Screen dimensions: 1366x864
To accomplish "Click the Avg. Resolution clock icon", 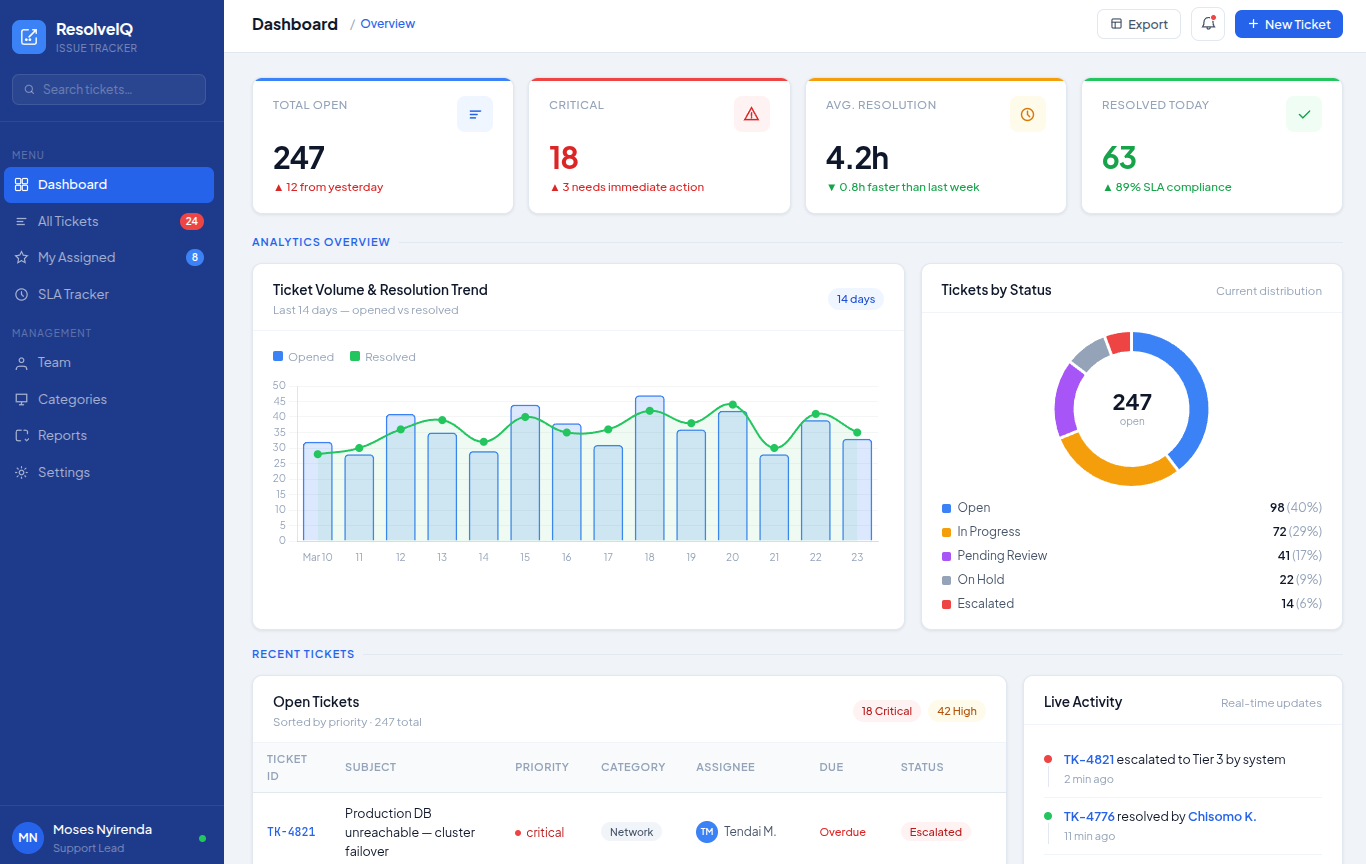I will point(1027,114).
